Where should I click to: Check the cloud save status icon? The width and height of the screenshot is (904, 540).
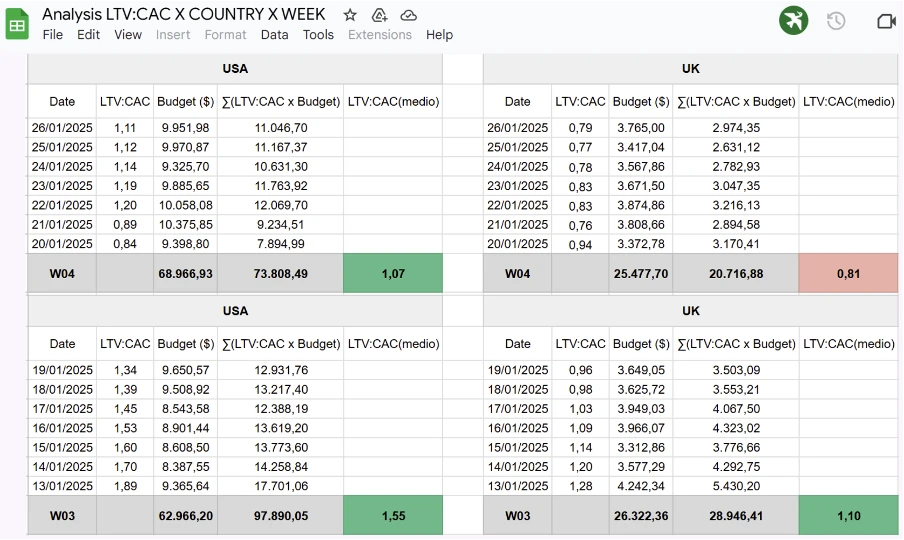pyautogui.click(x=409, y=15)
